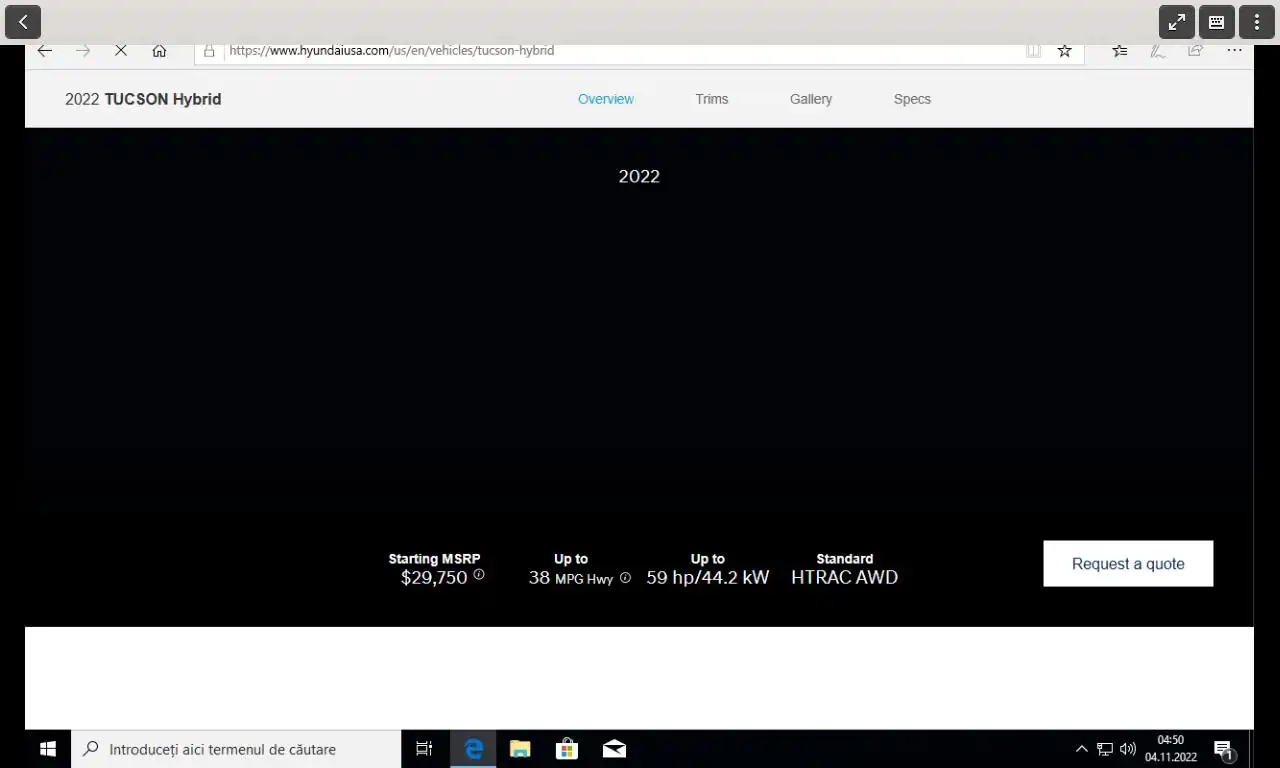Click the Windows taskbar search box
The height and width of the screenshot is (768, 1280).
tap(236, 749)
